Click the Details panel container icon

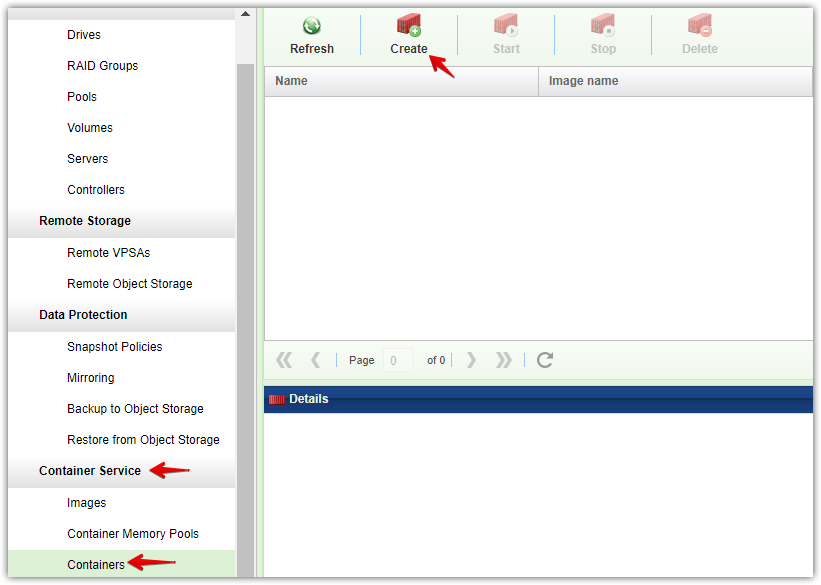tap(276, 400)
